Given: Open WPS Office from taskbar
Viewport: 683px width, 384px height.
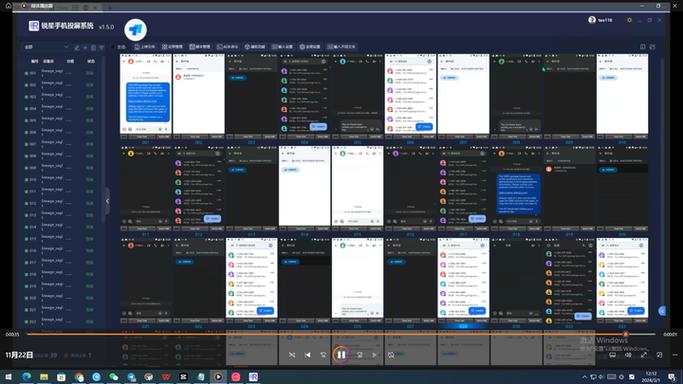Looking at the screenshot, I should (166, 377).
